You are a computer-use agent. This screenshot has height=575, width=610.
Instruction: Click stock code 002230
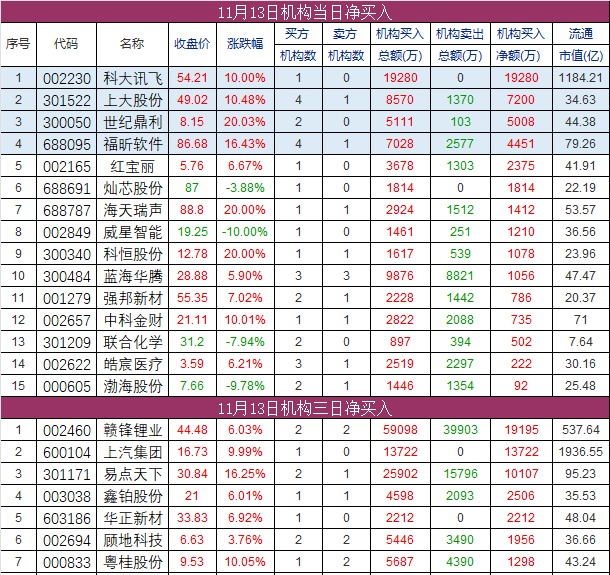pos(67,79)
